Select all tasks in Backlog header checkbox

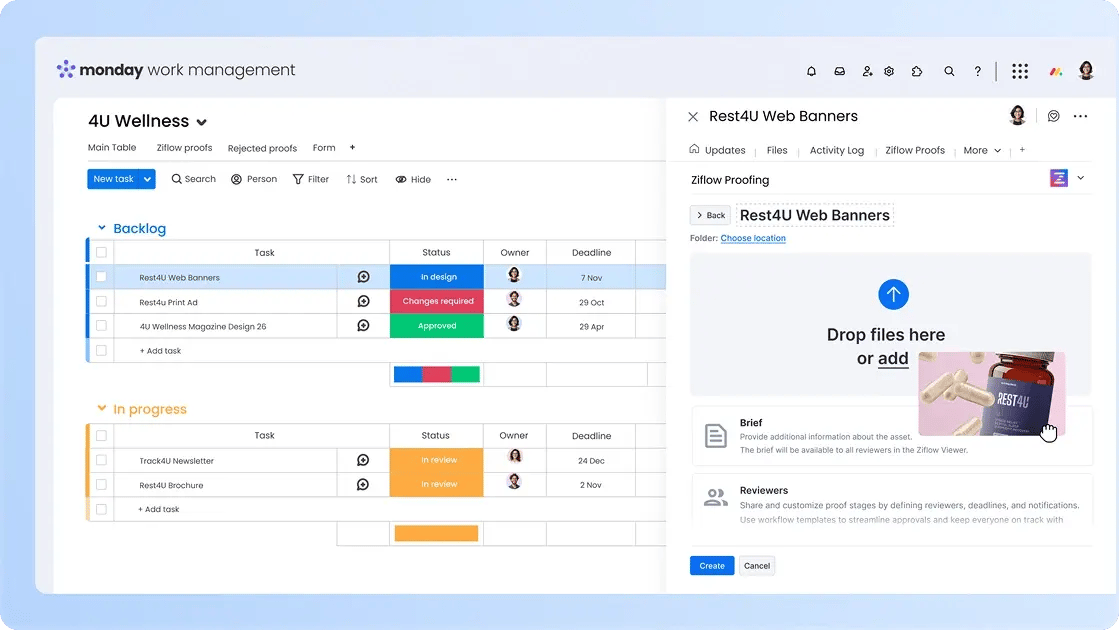101,252
